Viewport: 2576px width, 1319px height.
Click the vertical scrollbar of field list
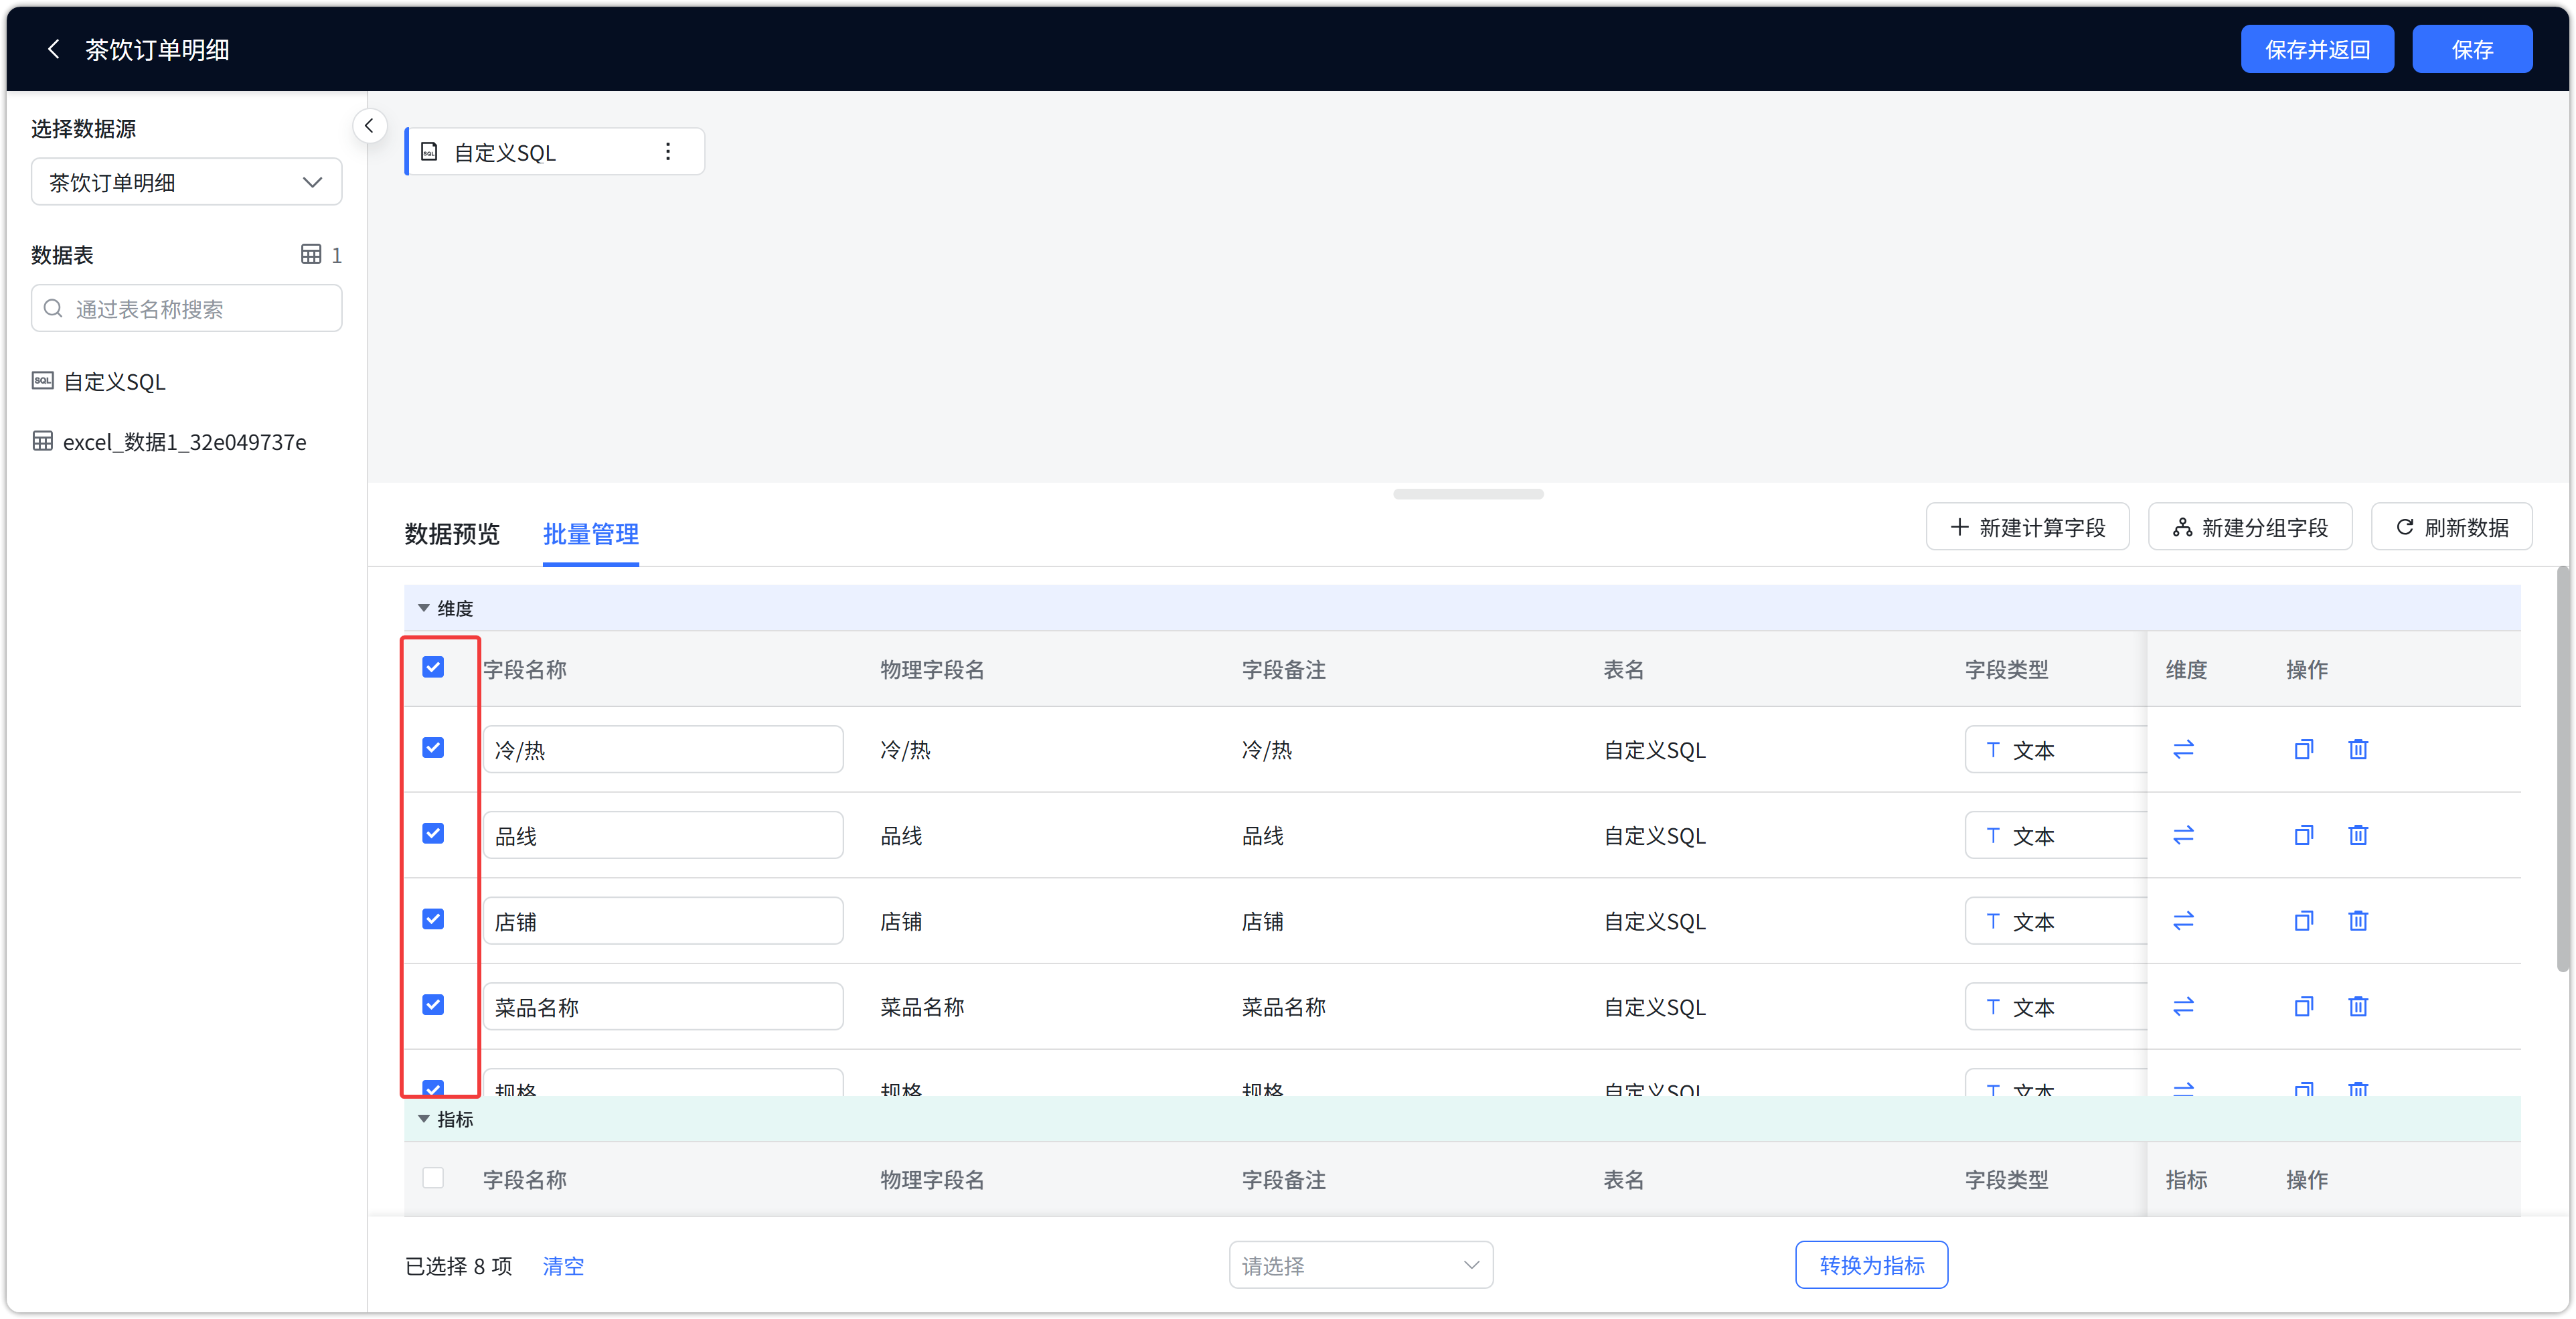[2562, 770]
